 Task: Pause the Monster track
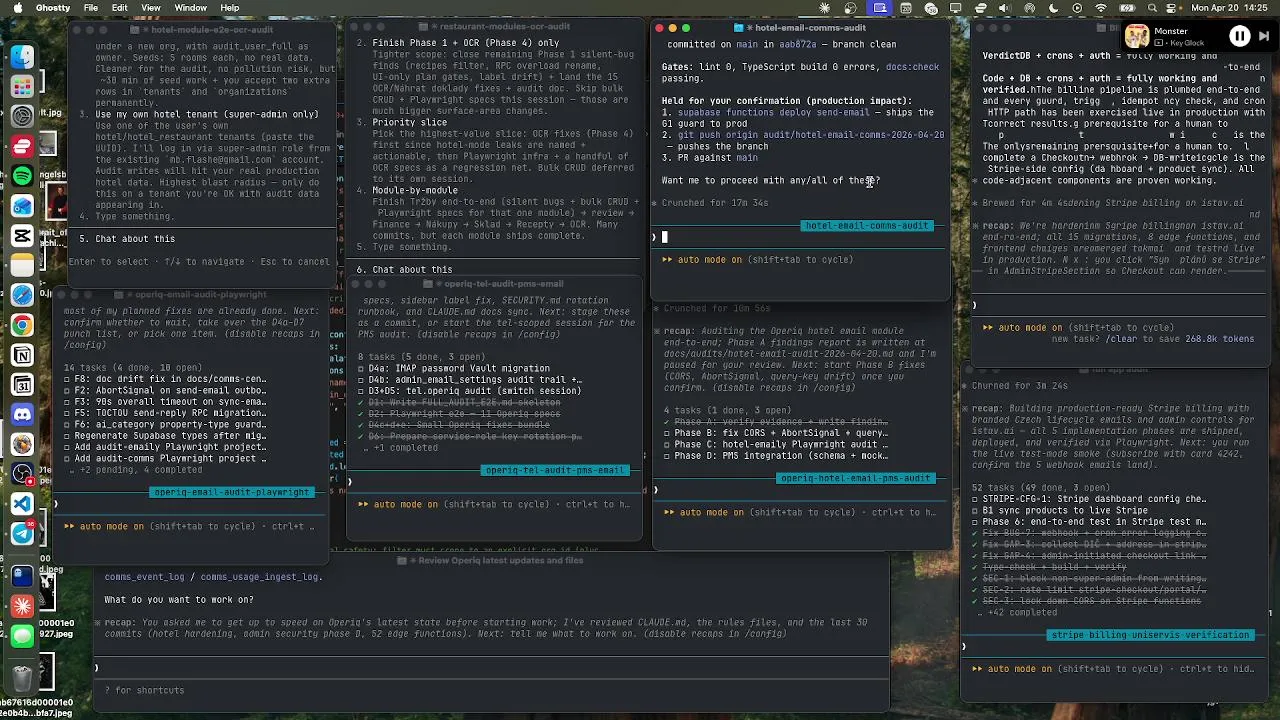click(1239, 37)
